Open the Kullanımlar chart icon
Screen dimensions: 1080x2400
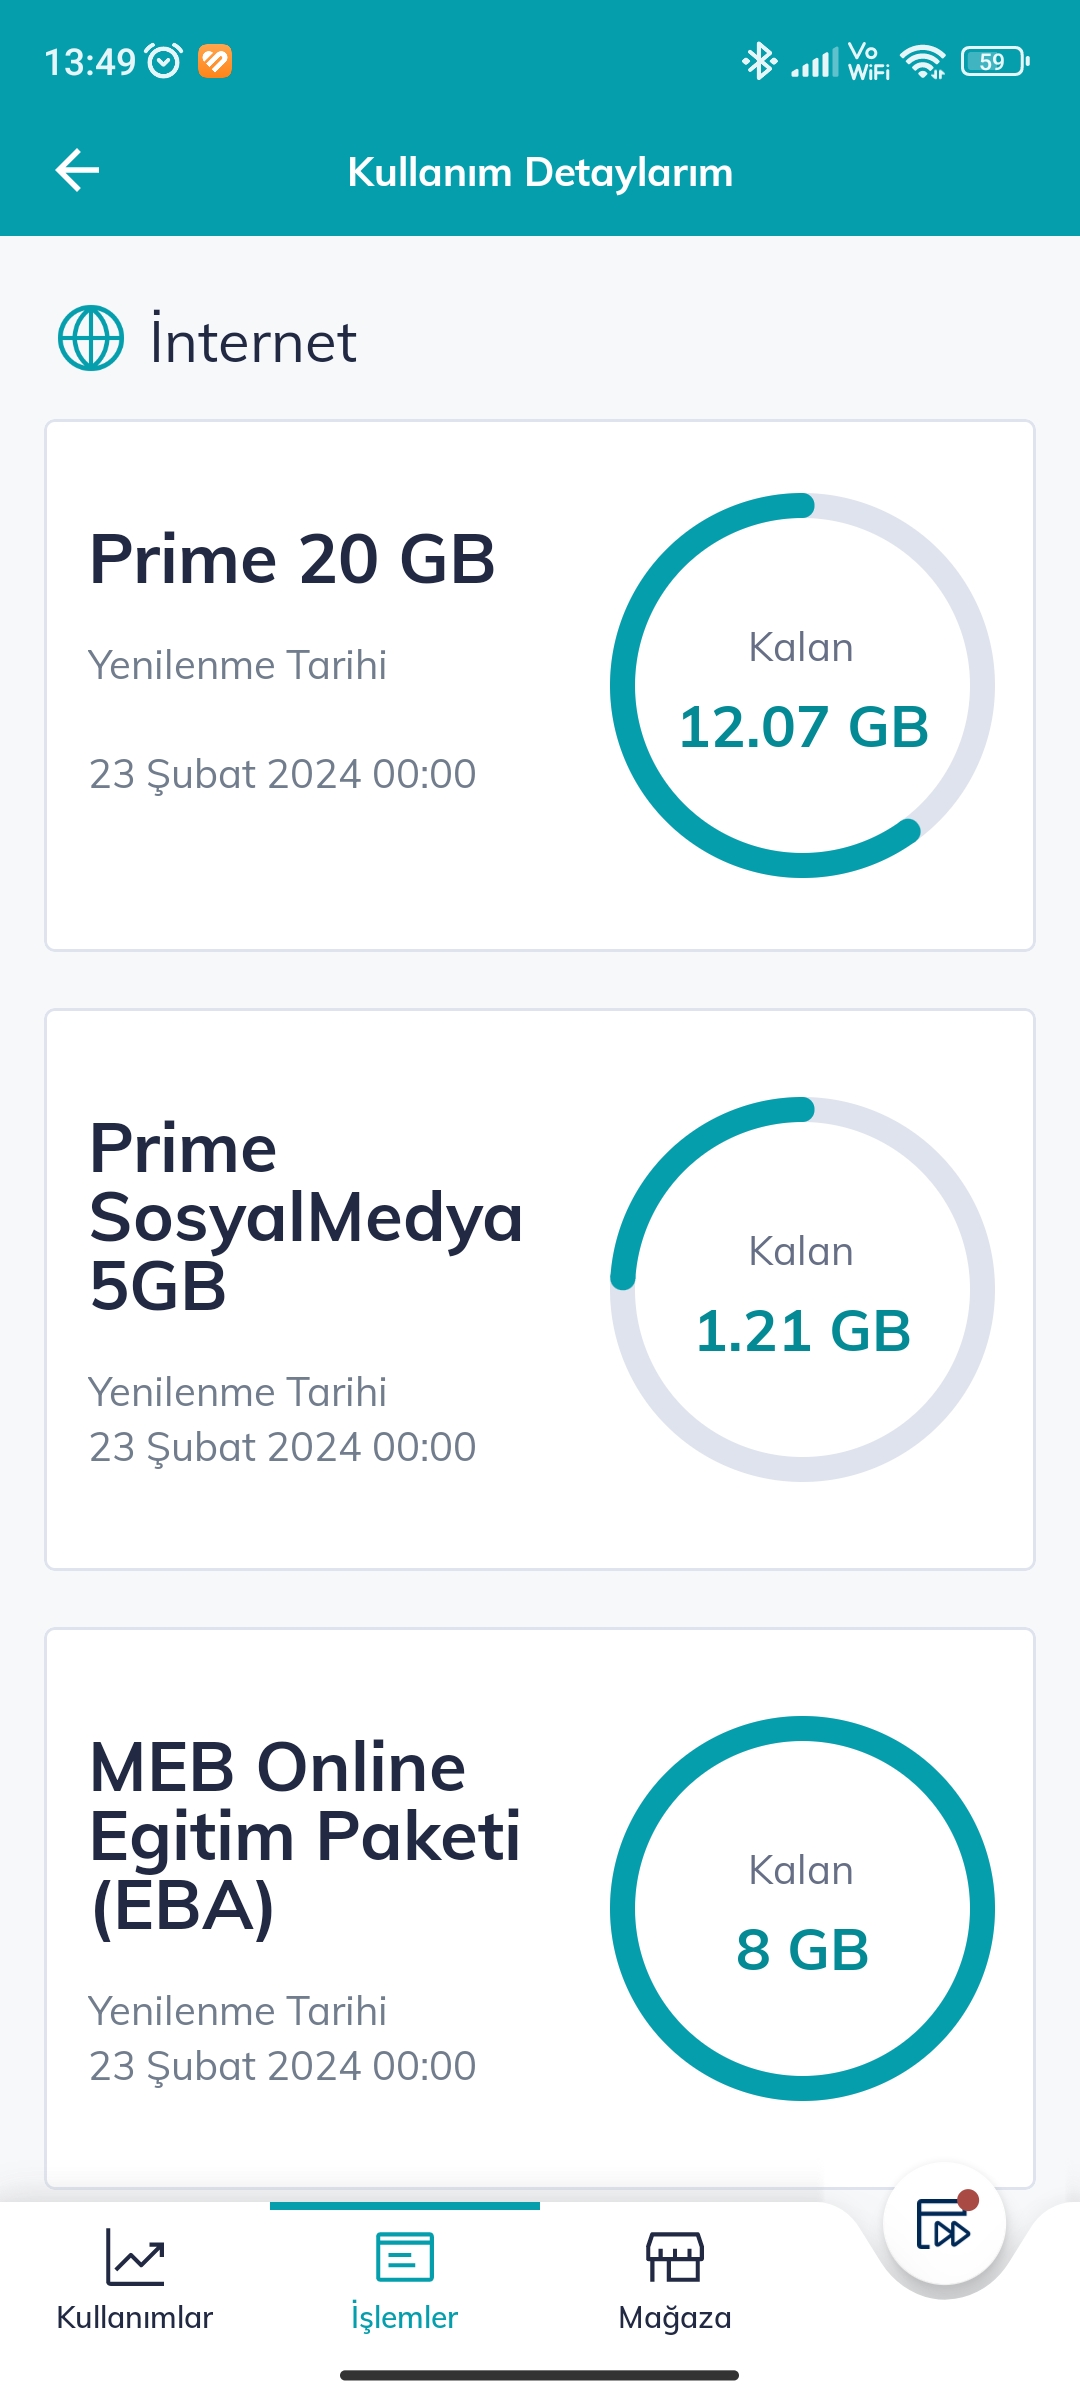coord(135,2257)
